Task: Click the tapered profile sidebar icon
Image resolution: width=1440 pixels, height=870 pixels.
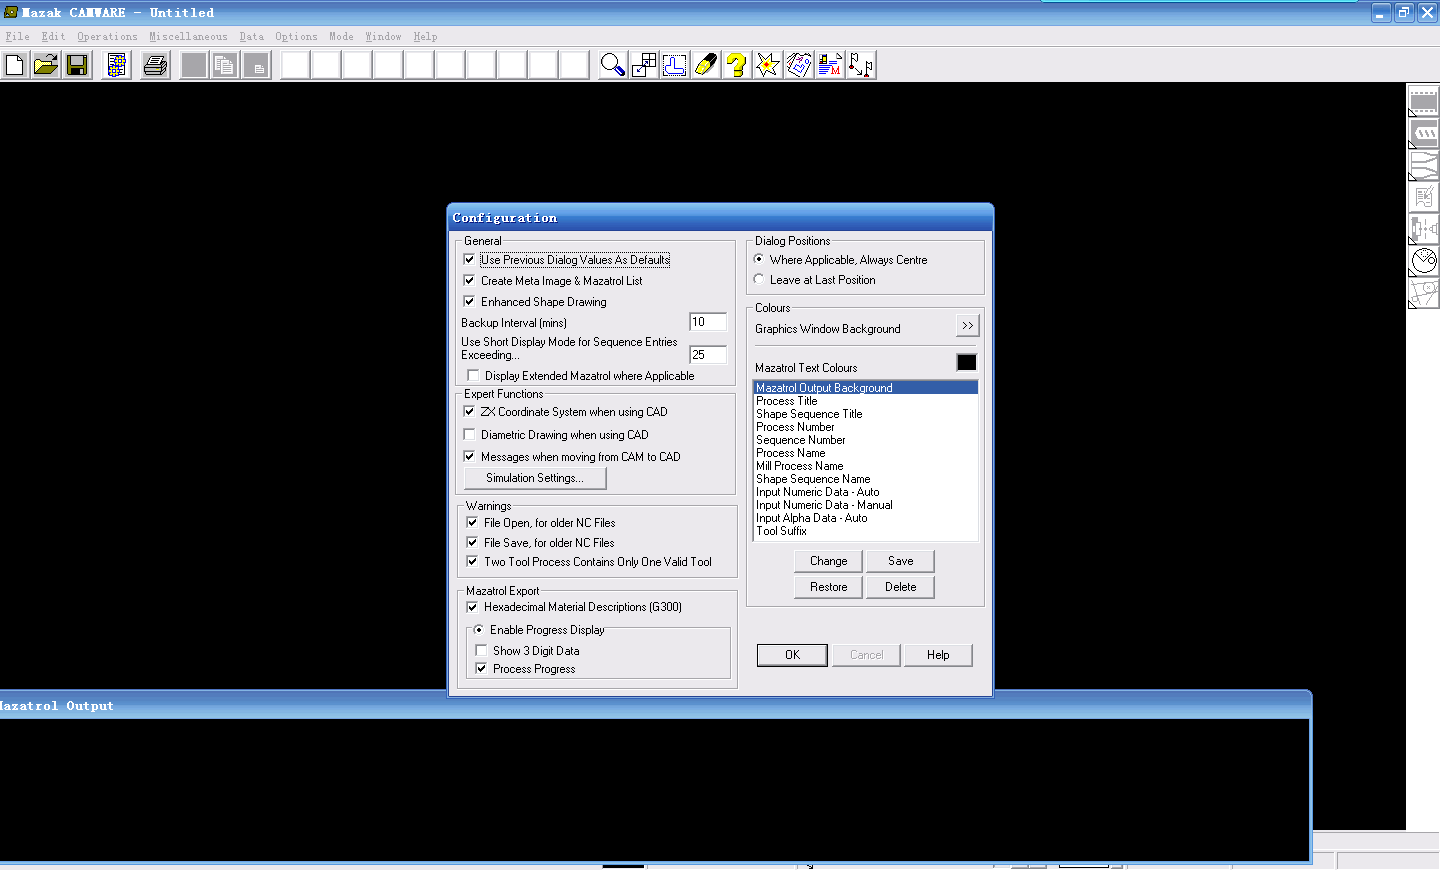Action: 1424,165
